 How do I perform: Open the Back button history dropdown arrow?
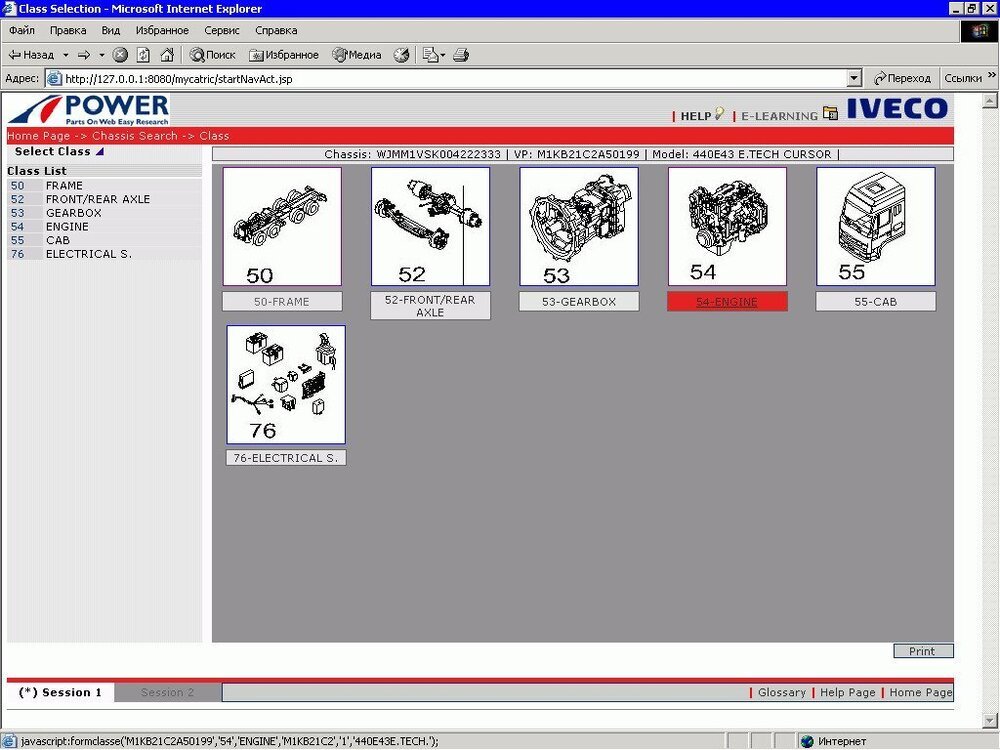pyautogui.click(x=66, y=55)
